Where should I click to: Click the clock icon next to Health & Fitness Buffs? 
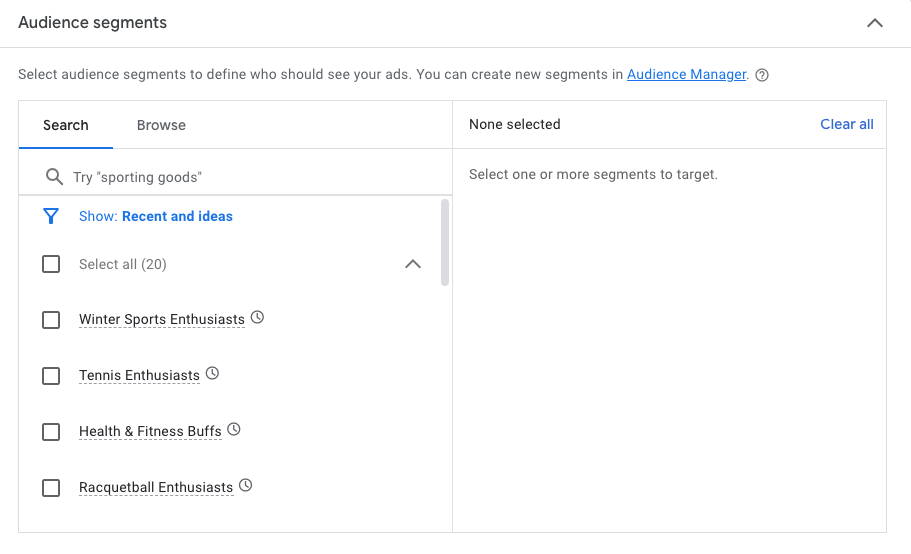pos(234,430)
